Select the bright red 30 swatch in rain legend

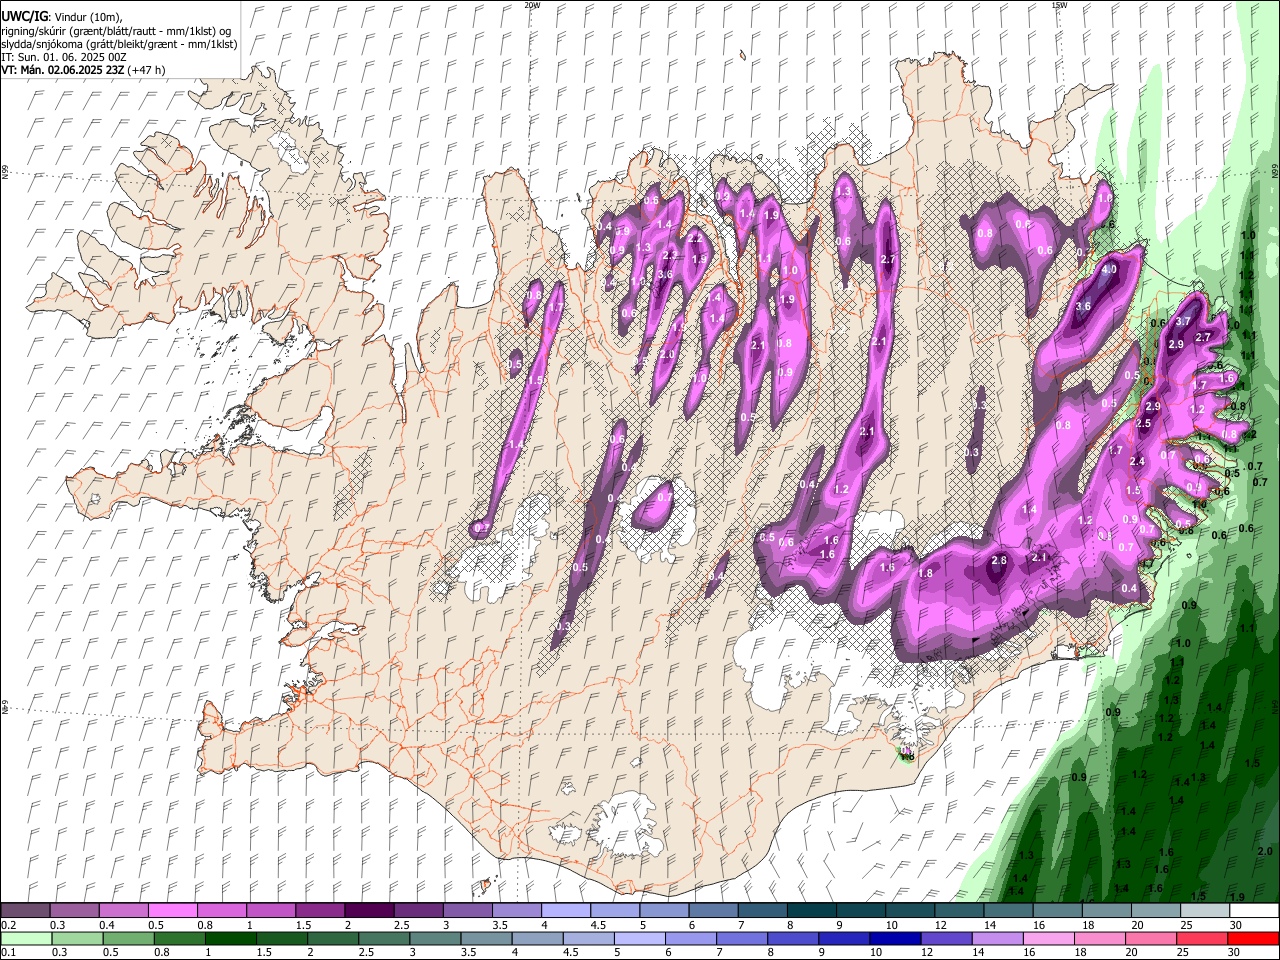coord(1254,938)
